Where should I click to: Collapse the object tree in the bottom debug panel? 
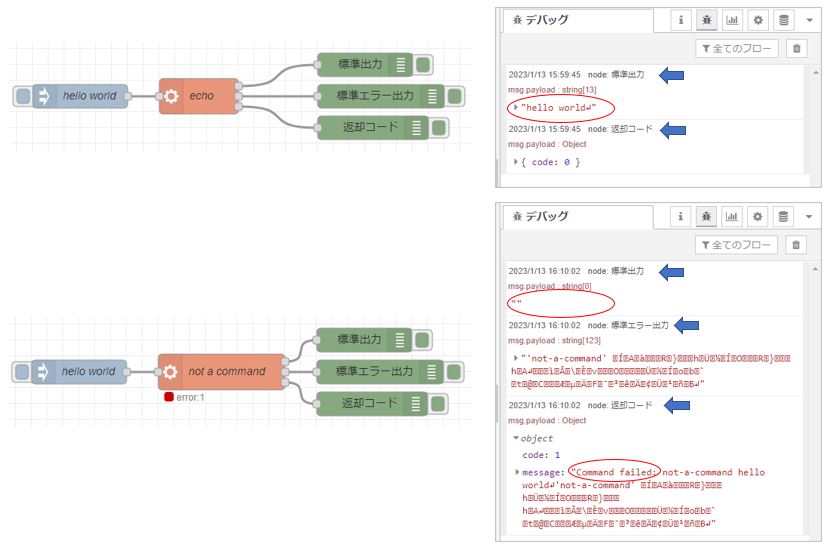(x=516, y=438)
